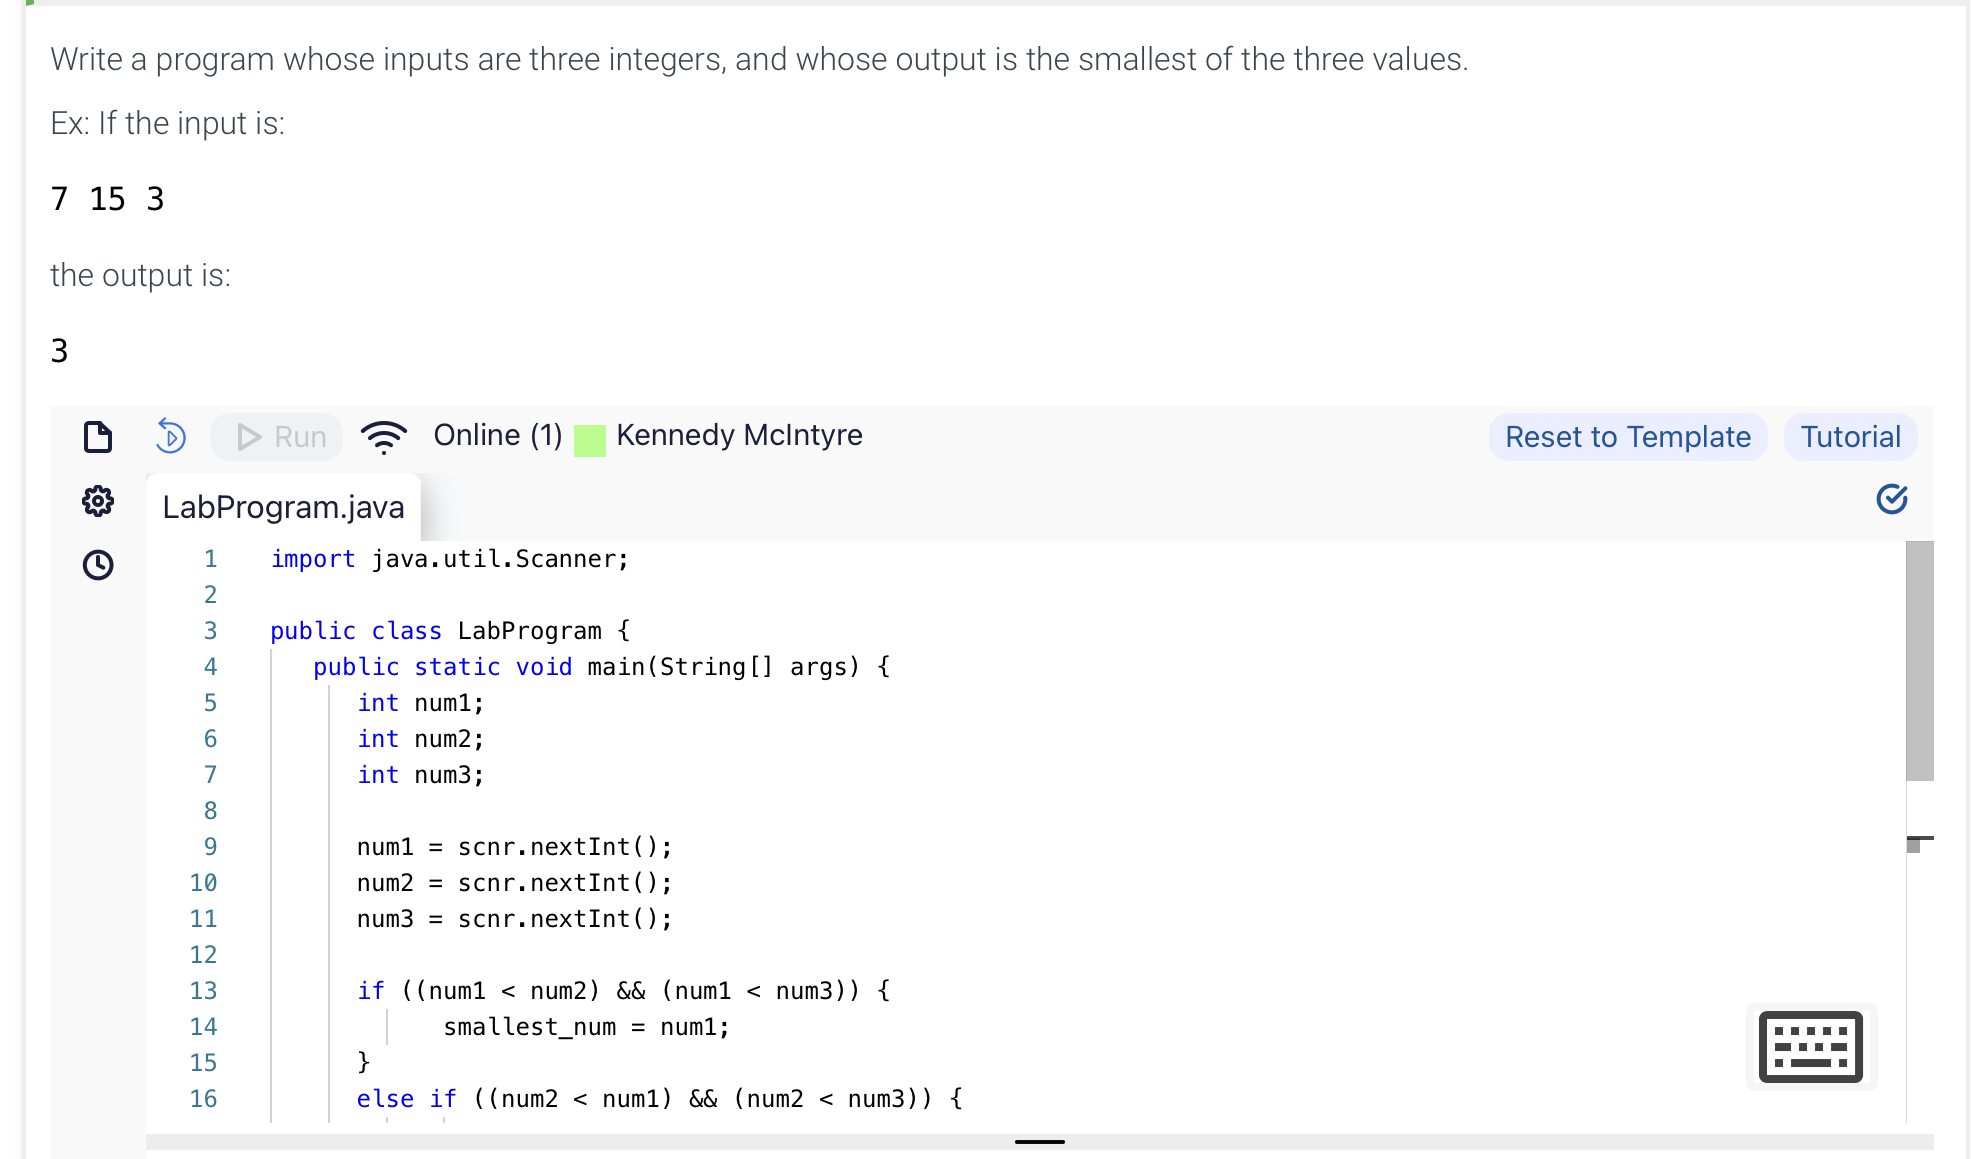Click the restore history replay icon
The image size is (1971, 1159).
pos(171,437)
